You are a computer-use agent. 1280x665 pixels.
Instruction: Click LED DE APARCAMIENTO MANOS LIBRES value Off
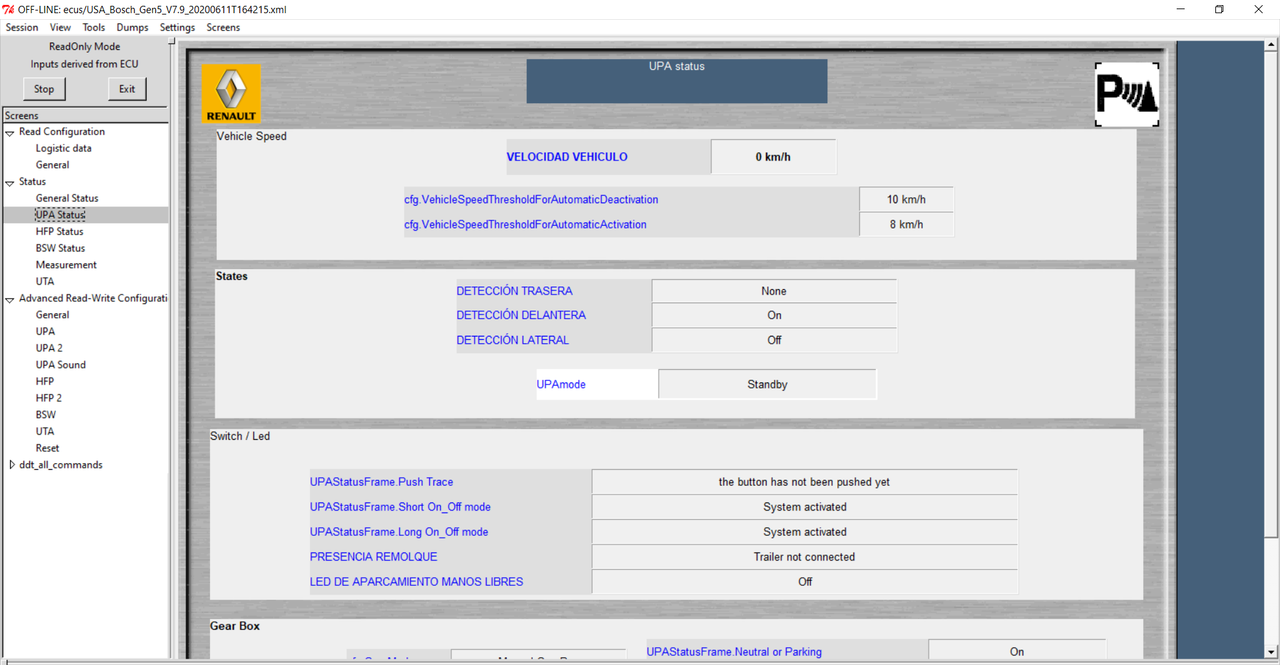click(804, 582)
